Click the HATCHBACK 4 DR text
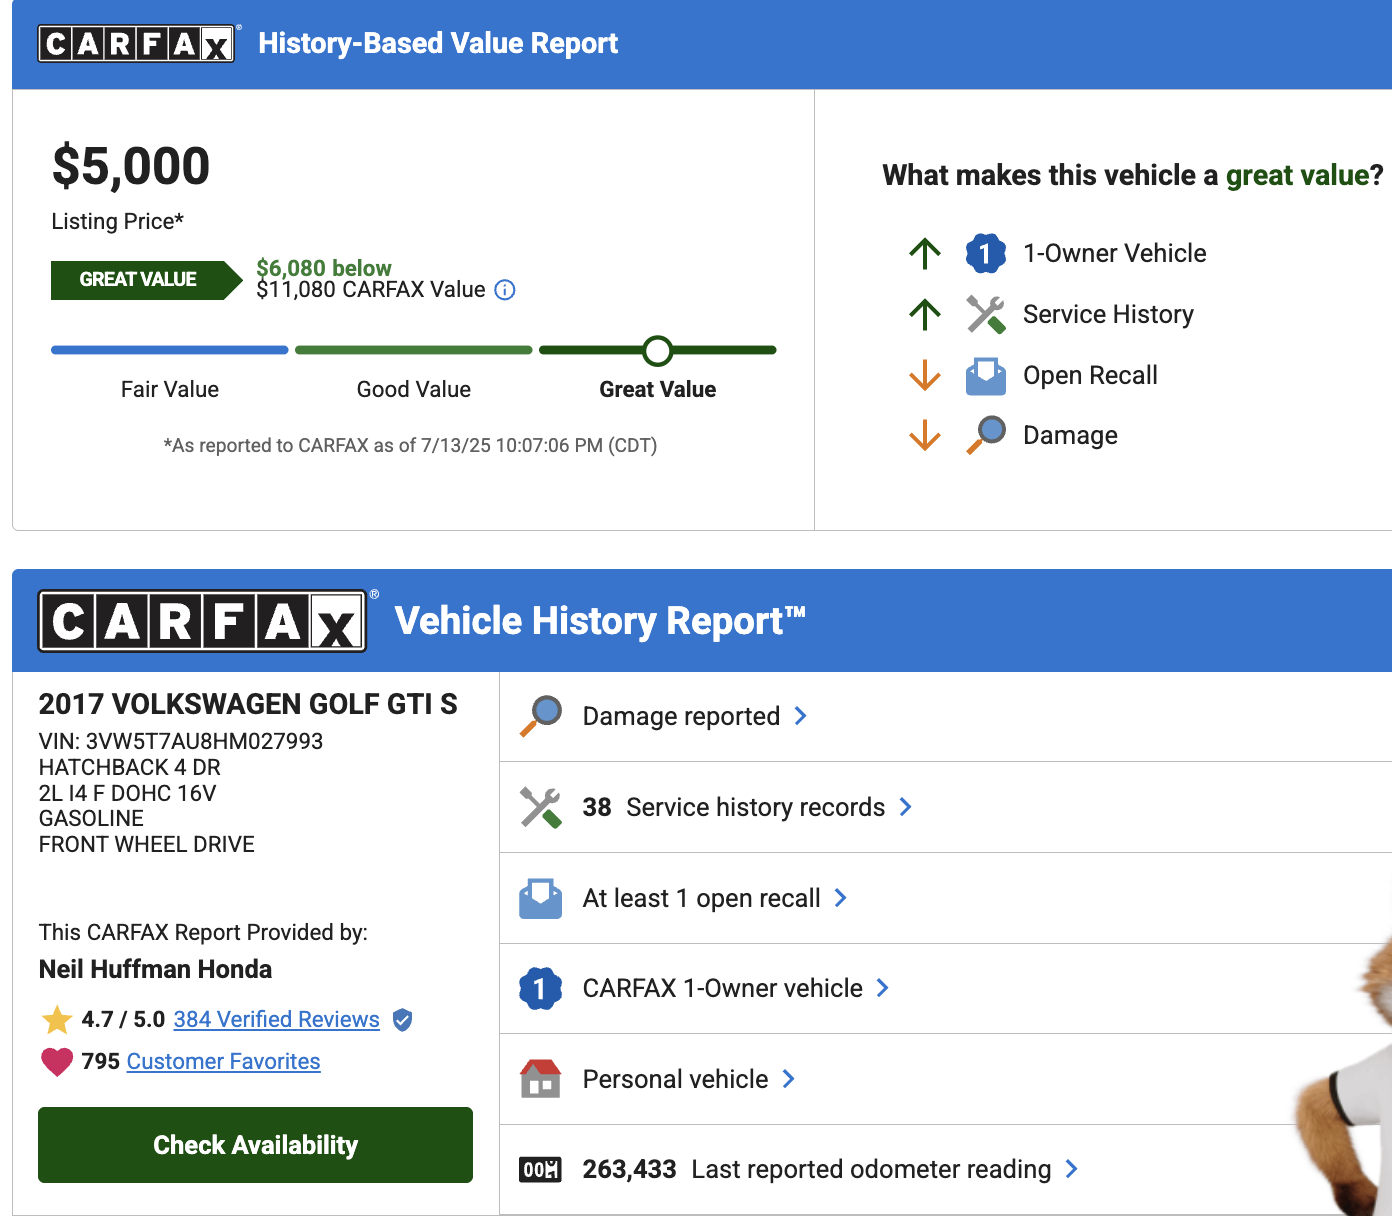 [130, 767]
